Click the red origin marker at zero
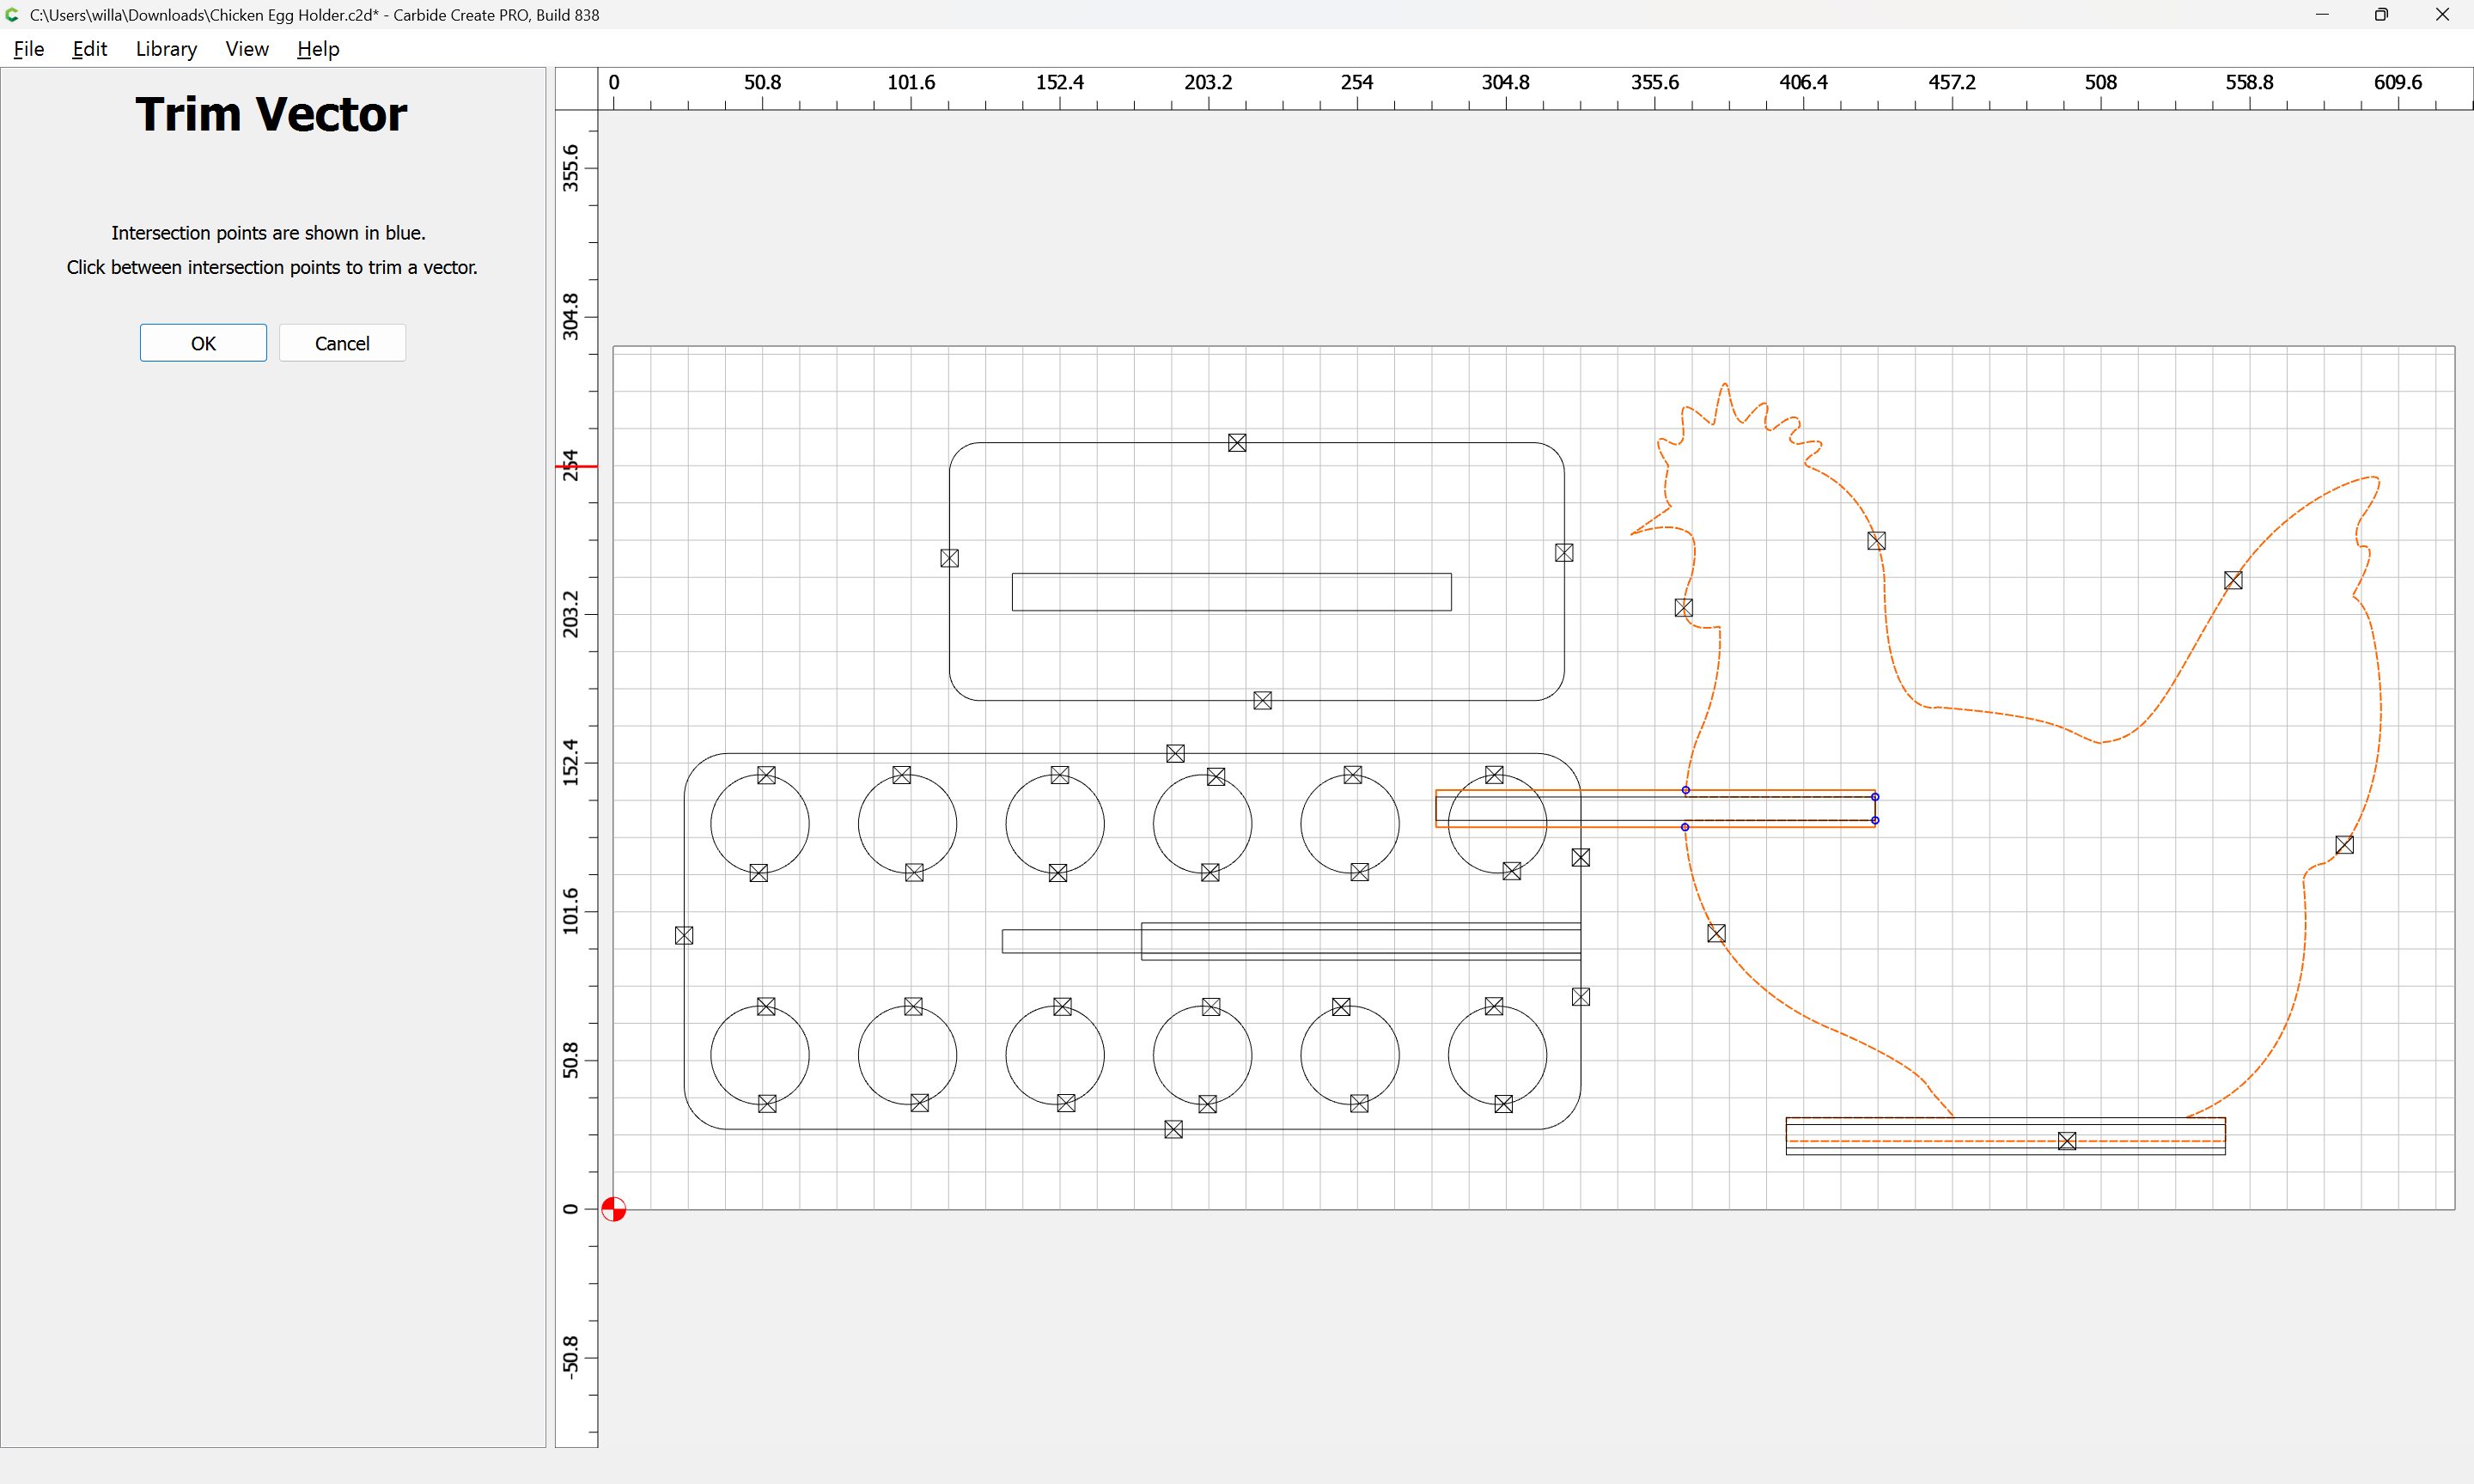Screen dimensions: 2474x1484 614,1209
